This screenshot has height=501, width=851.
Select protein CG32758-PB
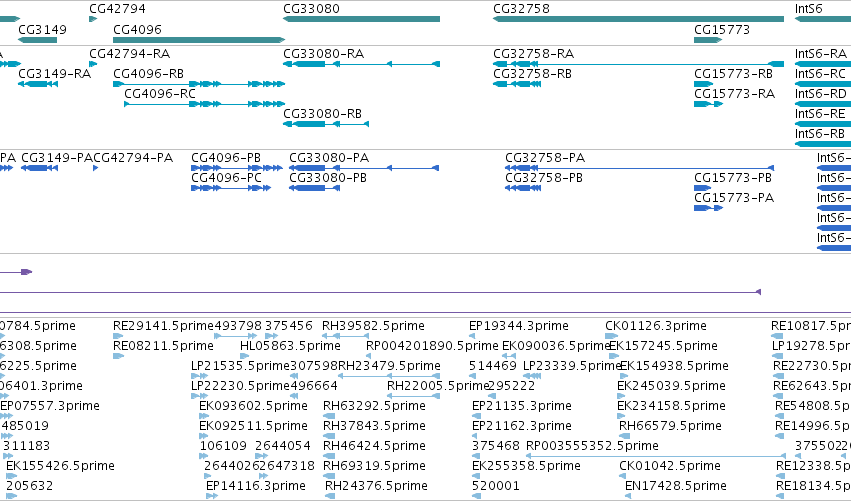click(x=523, y=188)
